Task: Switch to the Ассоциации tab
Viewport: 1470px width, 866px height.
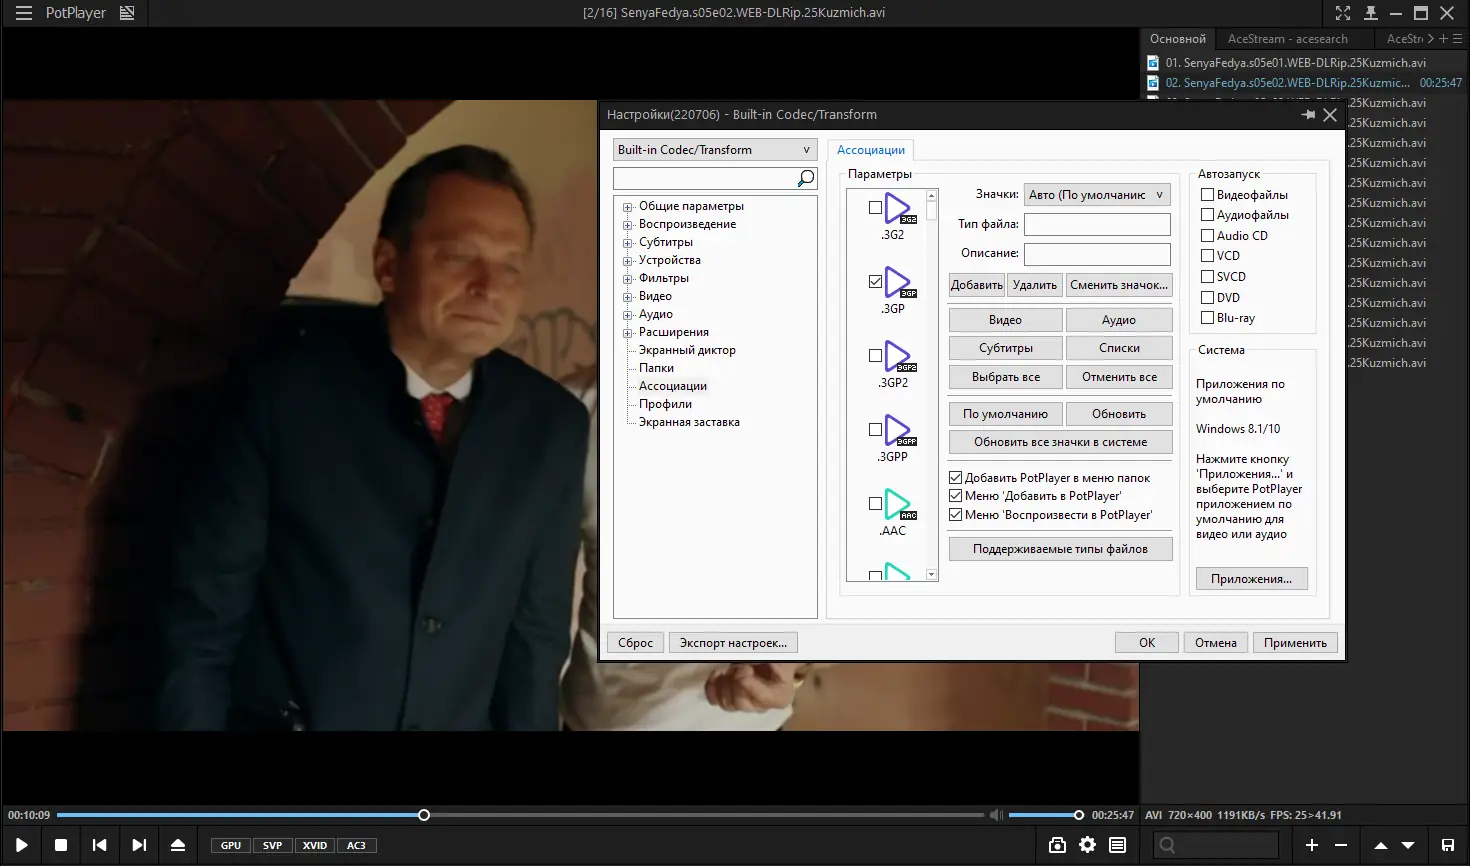Action: click(x=871, y=150)
